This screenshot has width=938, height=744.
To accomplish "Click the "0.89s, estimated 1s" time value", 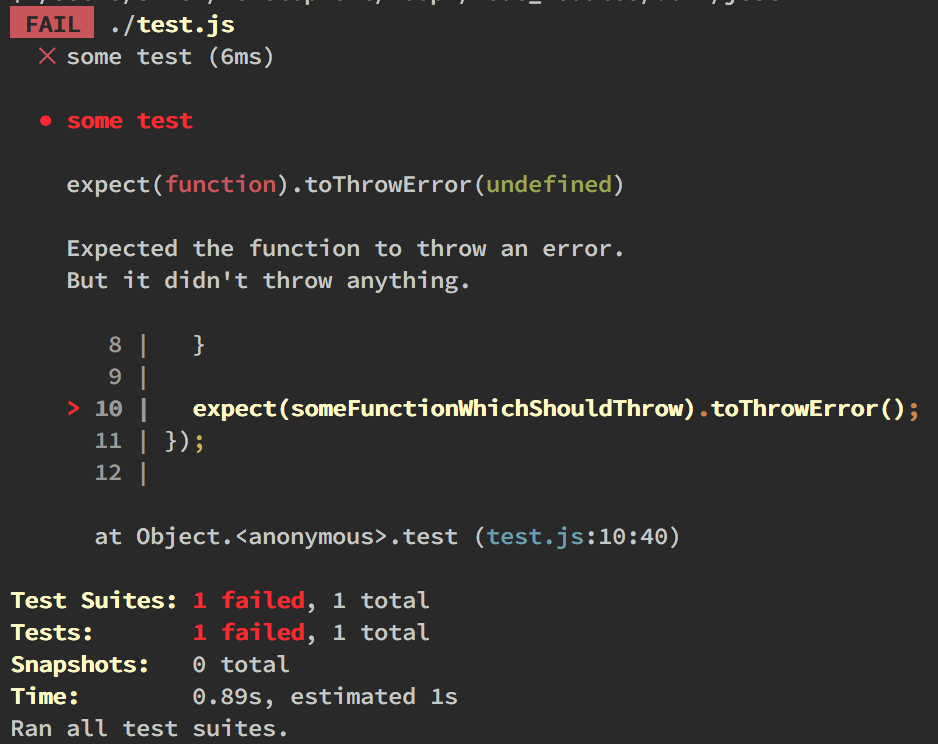I will [x=324, y=697].
